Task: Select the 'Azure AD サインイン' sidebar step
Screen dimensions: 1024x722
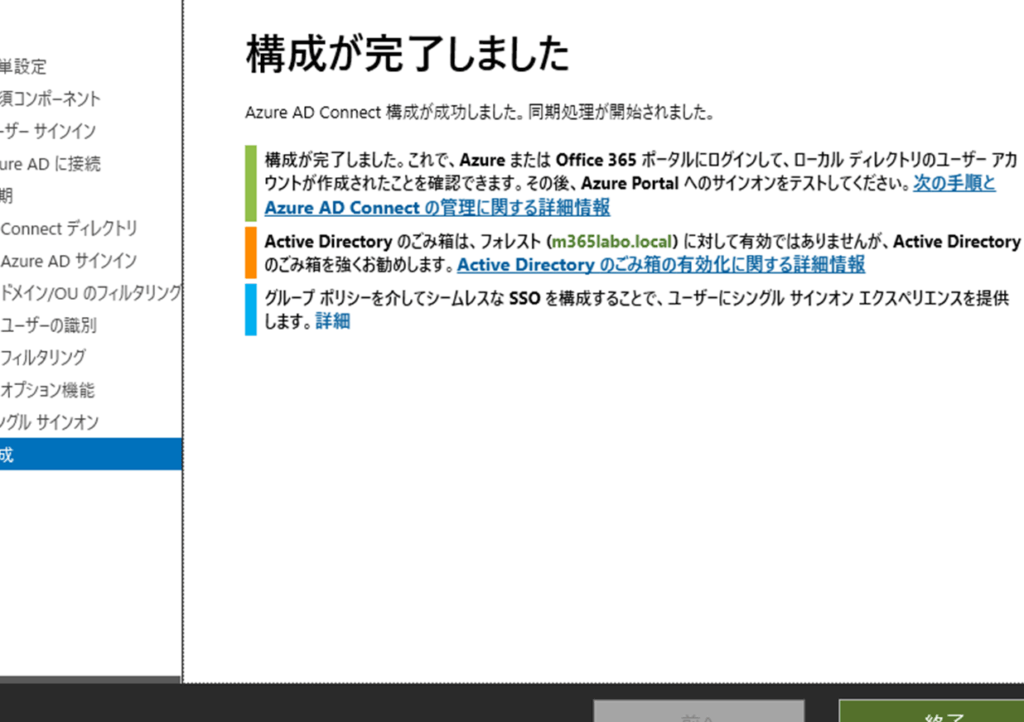Action: coord(69,260)
